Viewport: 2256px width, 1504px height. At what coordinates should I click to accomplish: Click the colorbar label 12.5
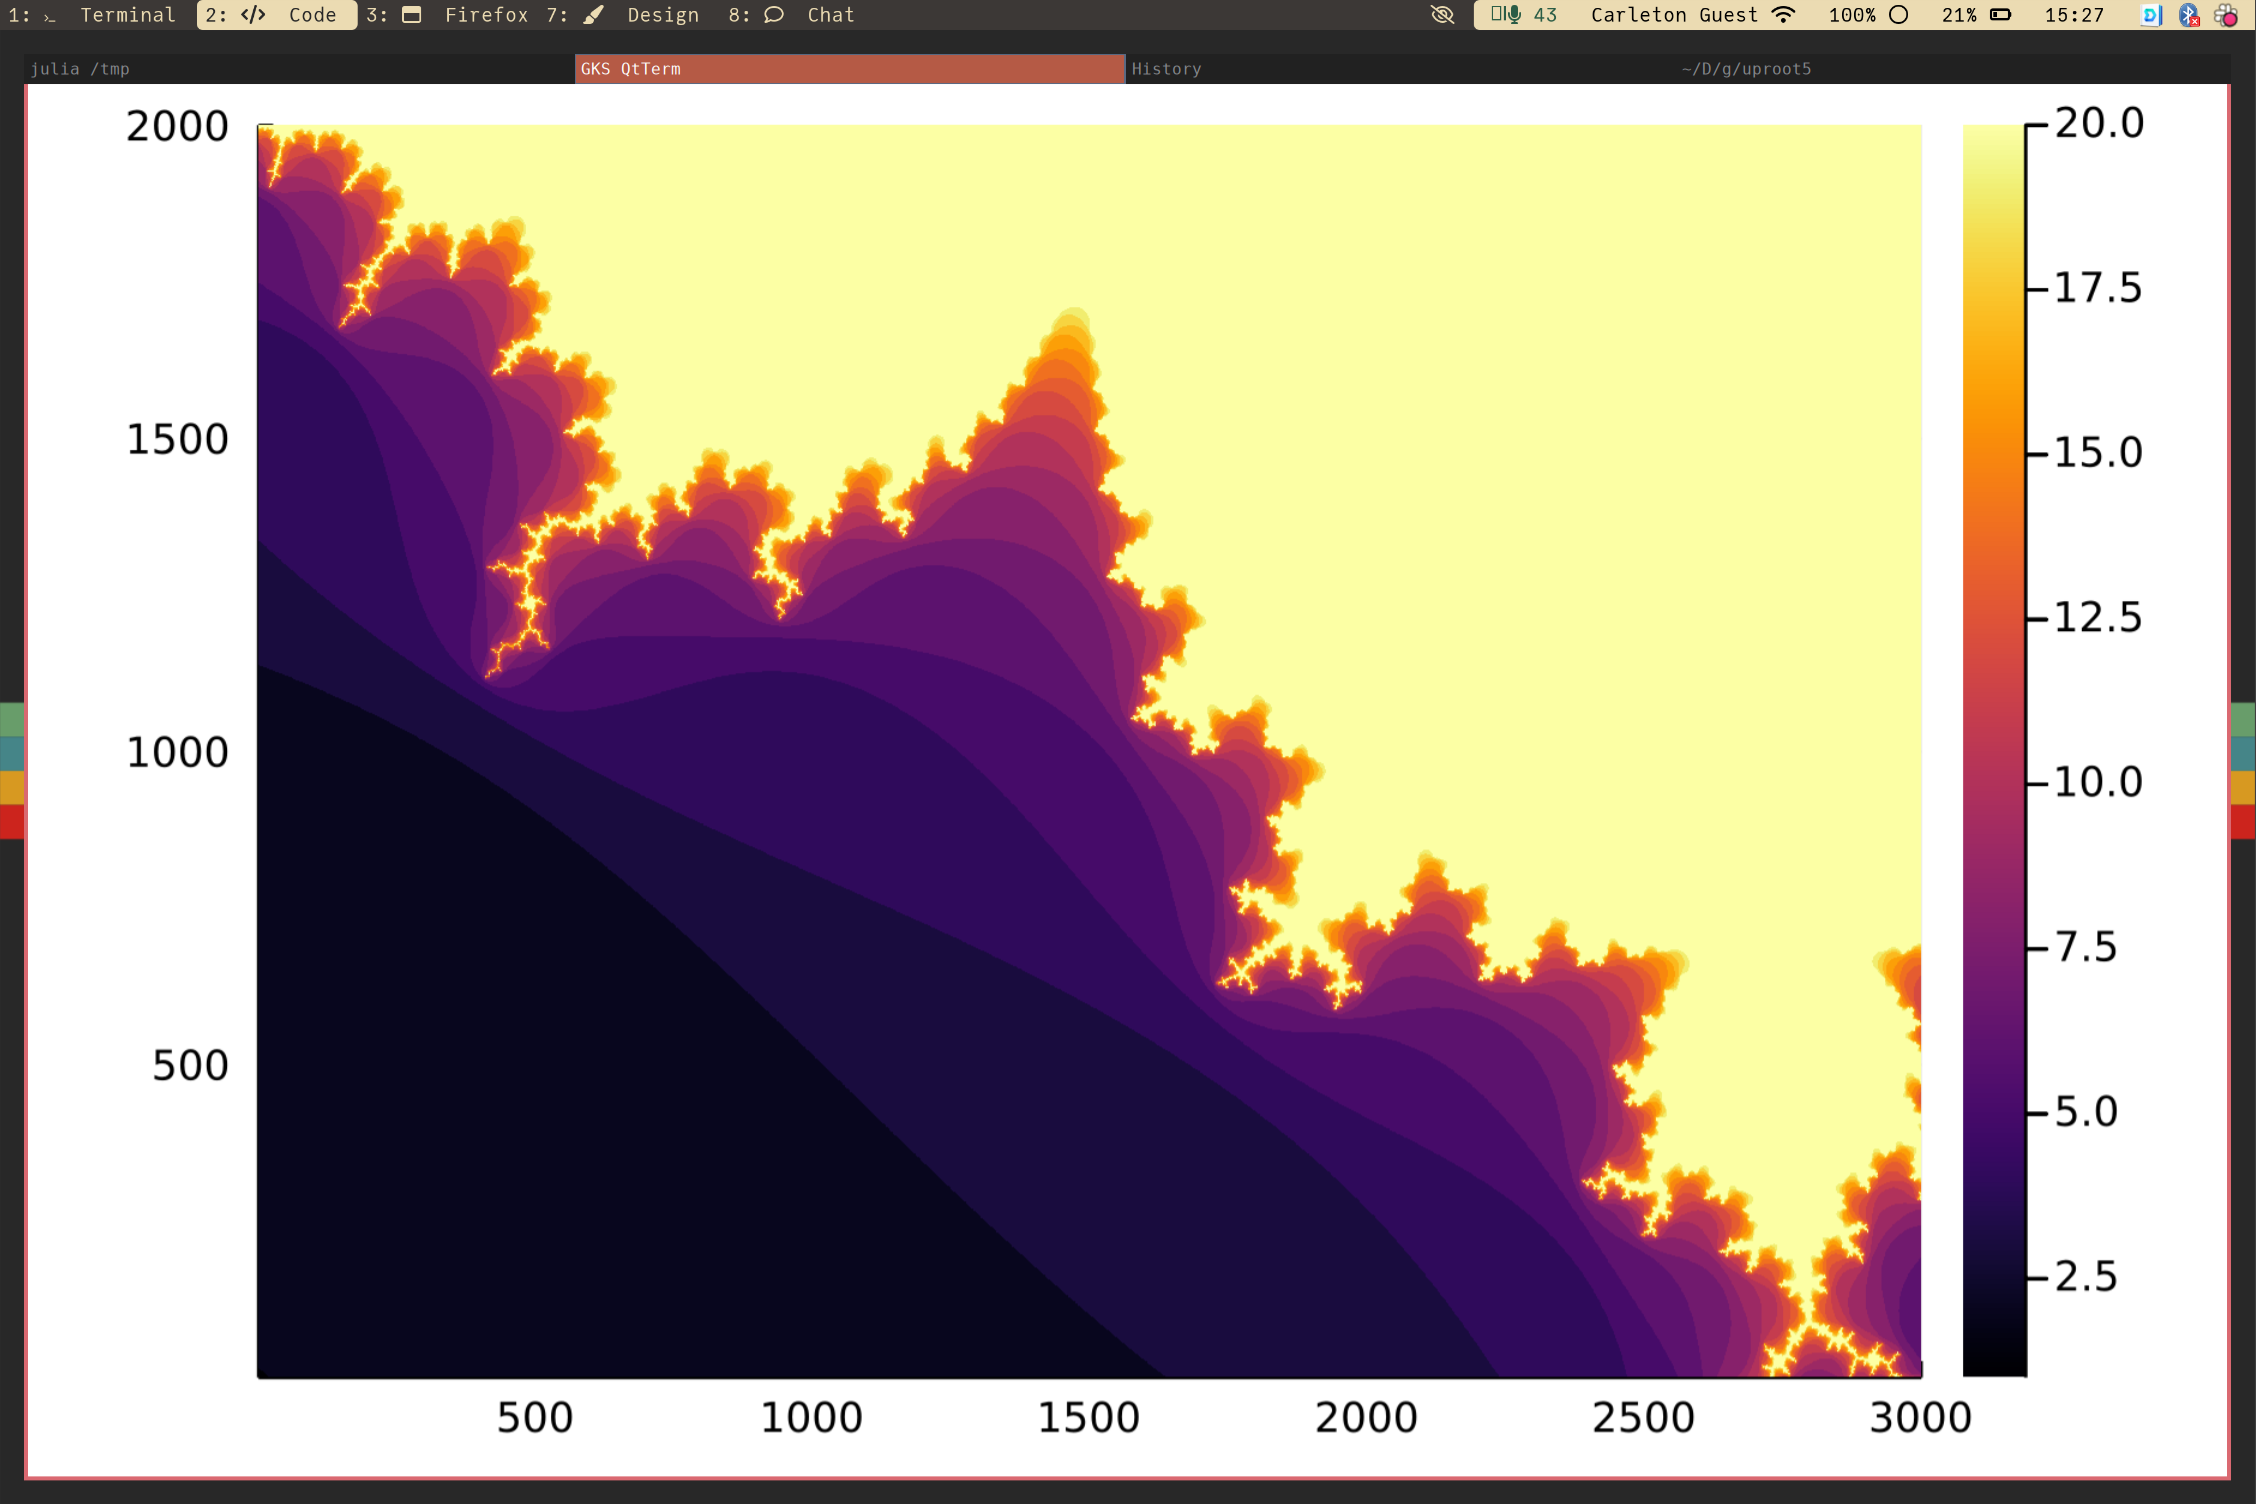[2098, 617]
